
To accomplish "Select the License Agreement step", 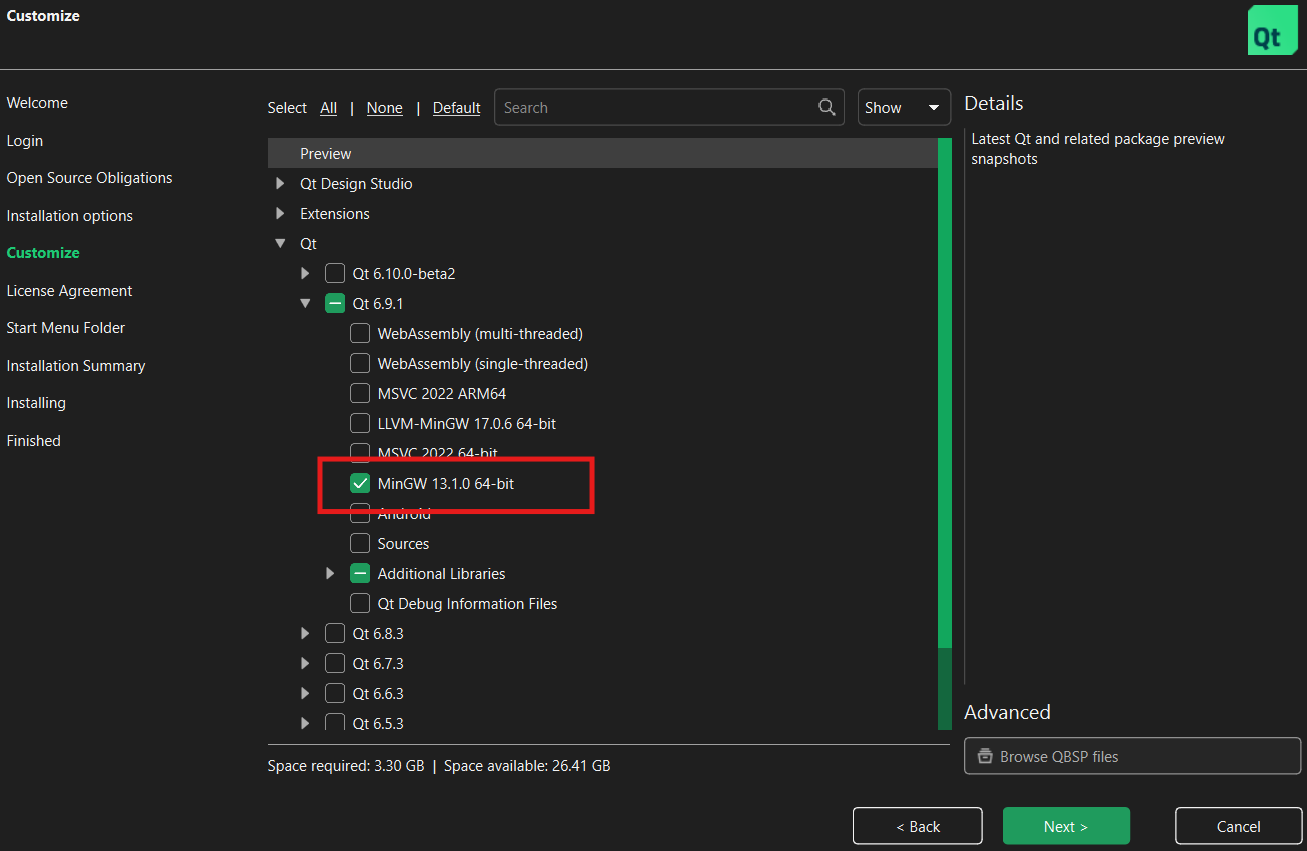I will (69, 291).
